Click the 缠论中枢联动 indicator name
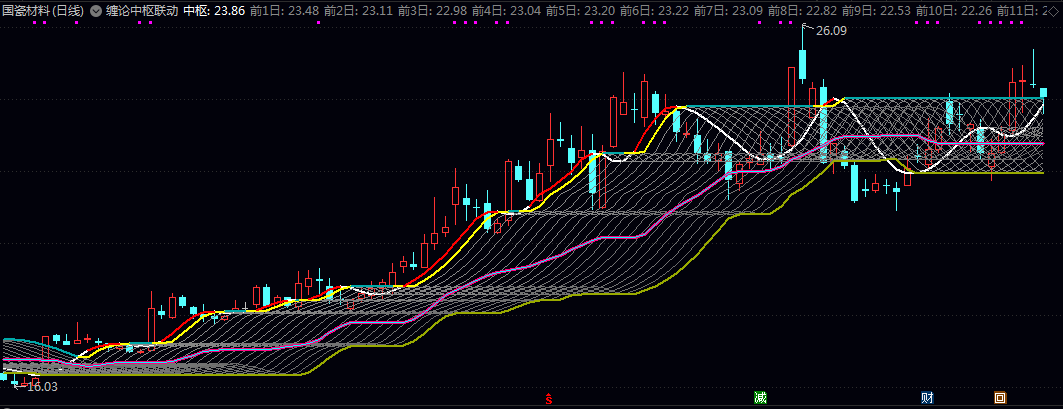This screenshot has height=409, width=1063. [142, 11]
